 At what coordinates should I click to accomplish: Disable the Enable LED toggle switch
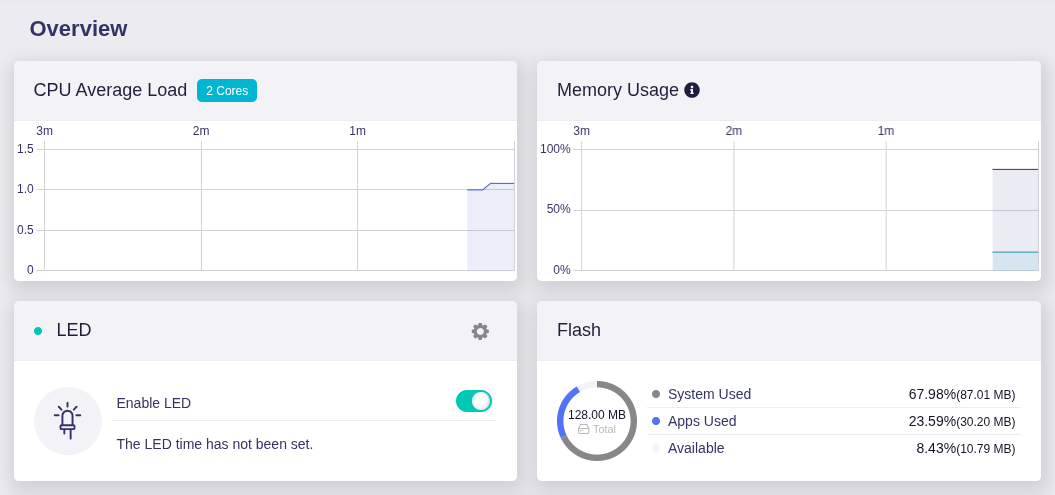tap(474, 401)
